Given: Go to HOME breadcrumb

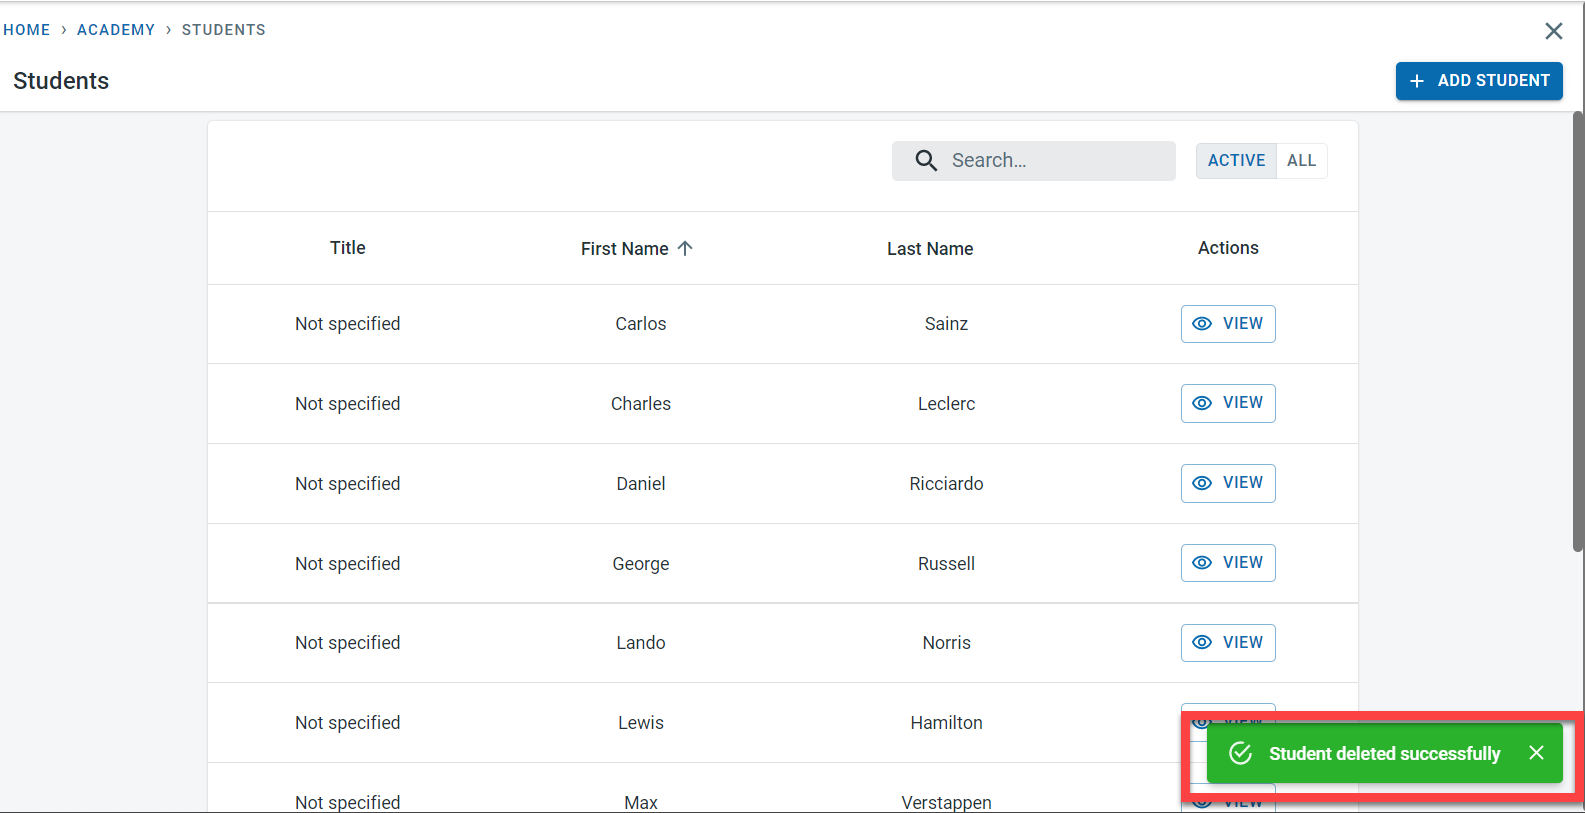Looking at the screenshot, I should pyautogui.click(x=27, y=30).
